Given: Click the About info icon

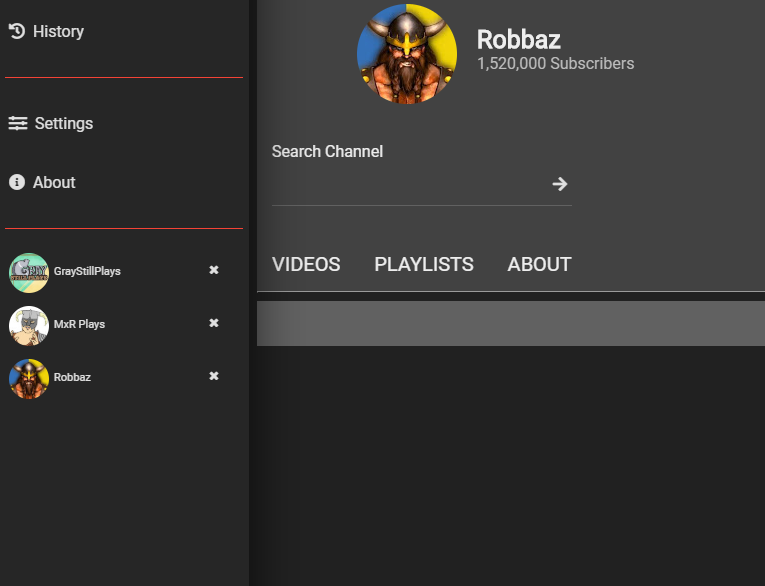Looking at the screenshot, I should click(x=17, y=182).
